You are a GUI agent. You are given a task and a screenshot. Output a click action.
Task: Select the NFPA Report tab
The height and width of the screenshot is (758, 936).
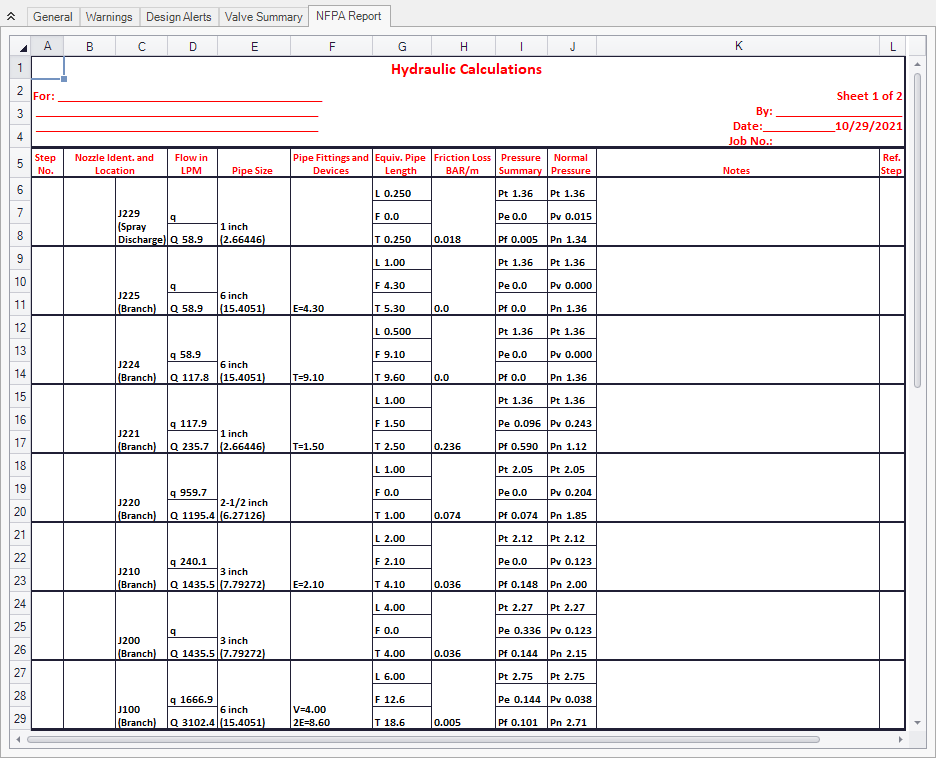pyautogui.click(x=350, y=17)
